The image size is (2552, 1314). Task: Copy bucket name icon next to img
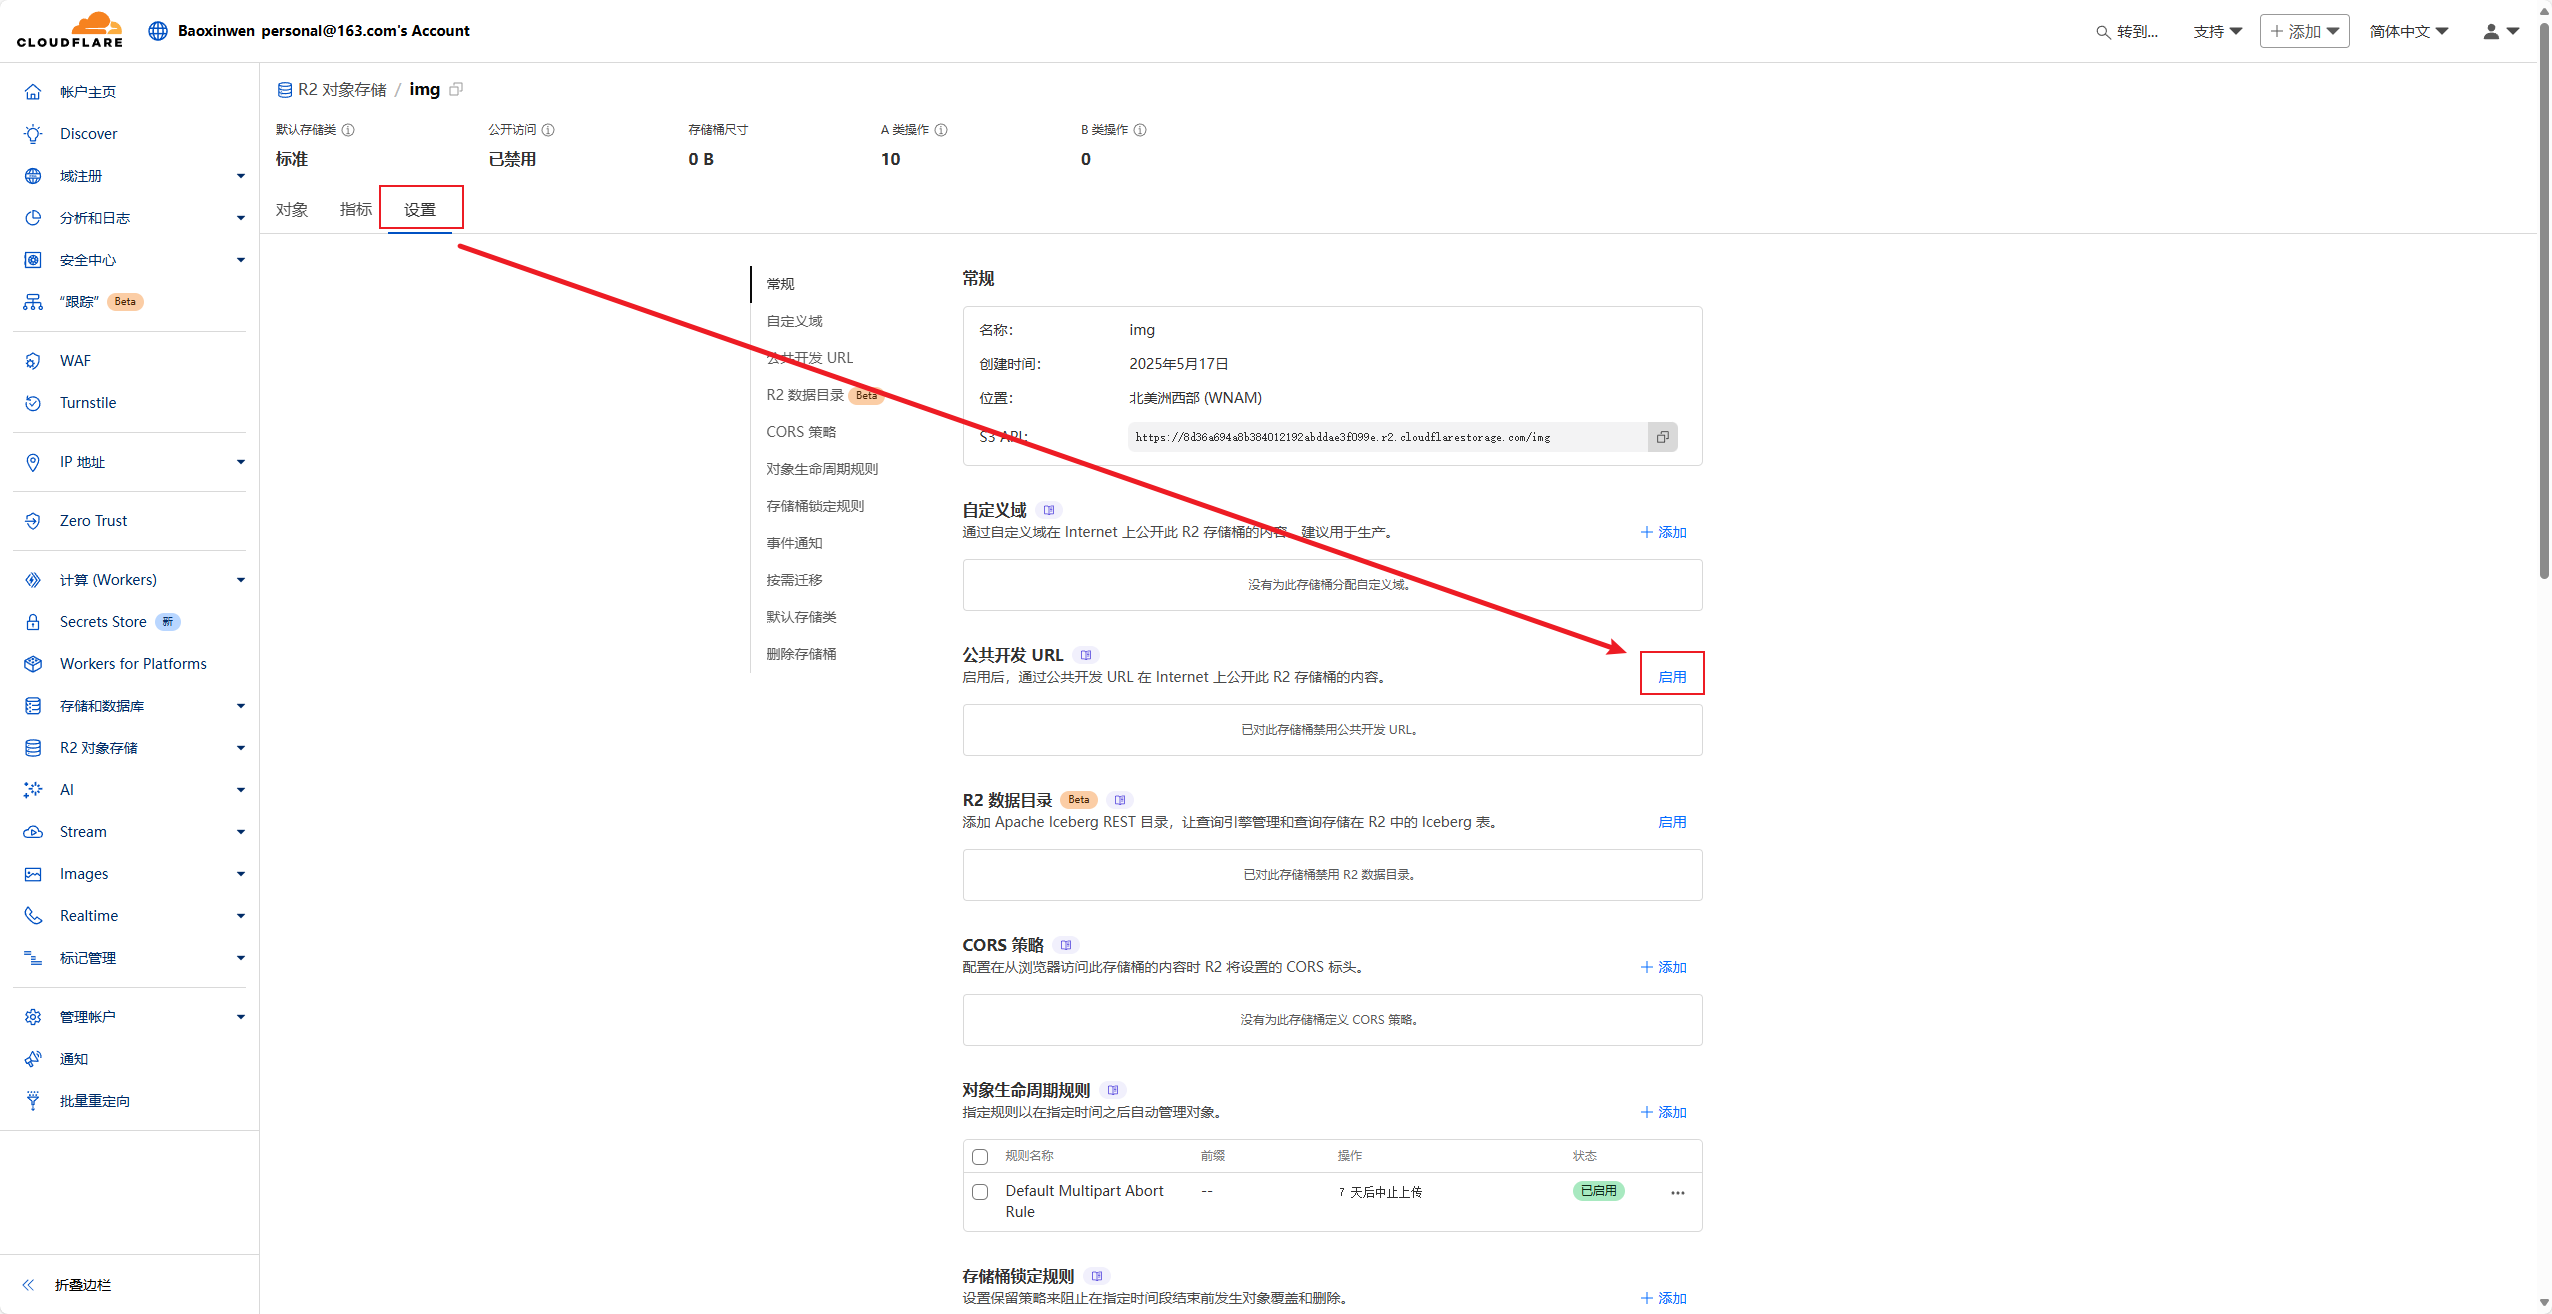pyautogui.click(x=456, y=89)
